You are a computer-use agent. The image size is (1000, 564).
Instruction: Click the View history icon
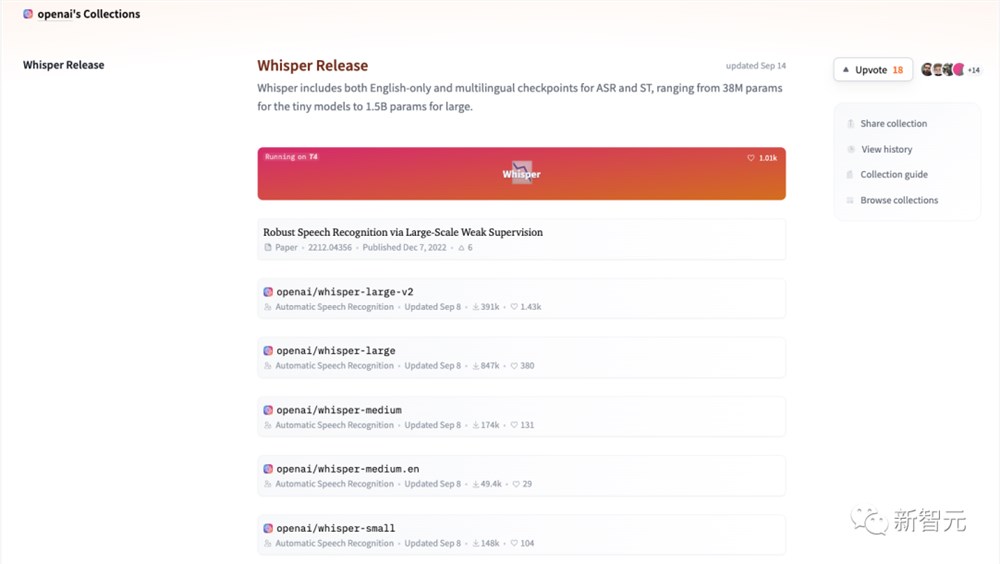(x=850, y=149)
